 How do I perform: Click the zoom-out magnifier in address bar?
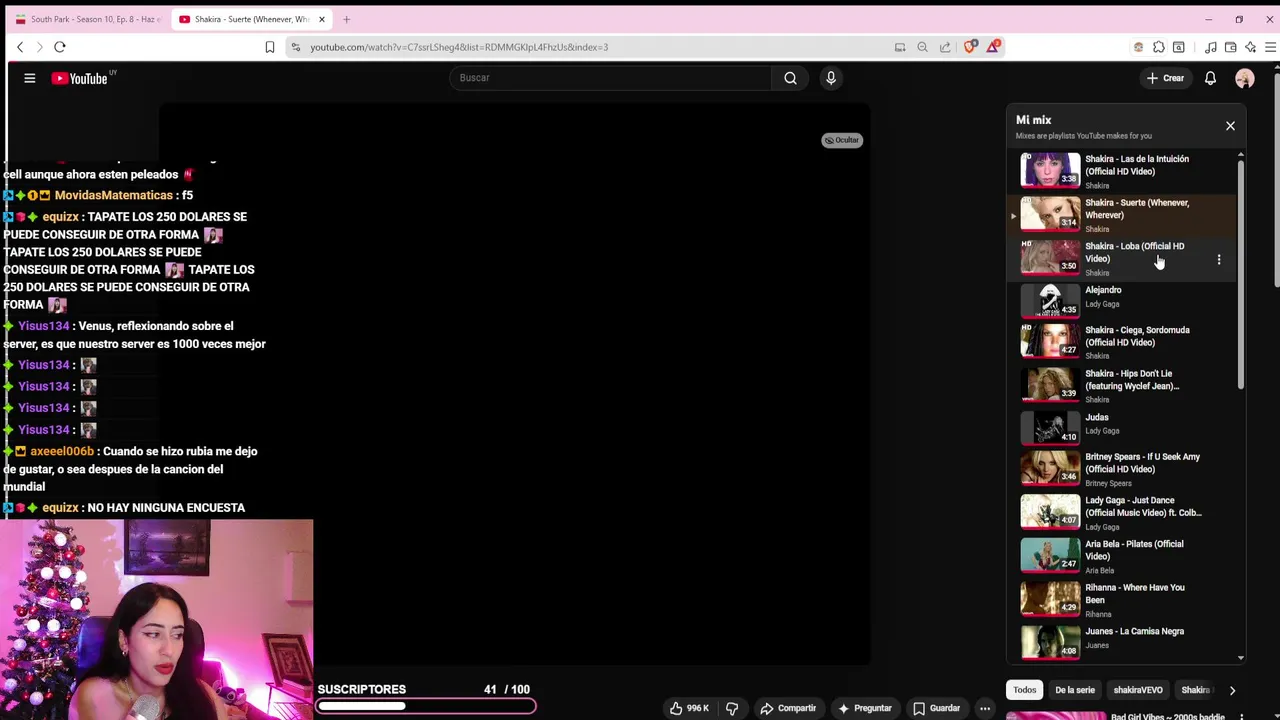(922, 47)
